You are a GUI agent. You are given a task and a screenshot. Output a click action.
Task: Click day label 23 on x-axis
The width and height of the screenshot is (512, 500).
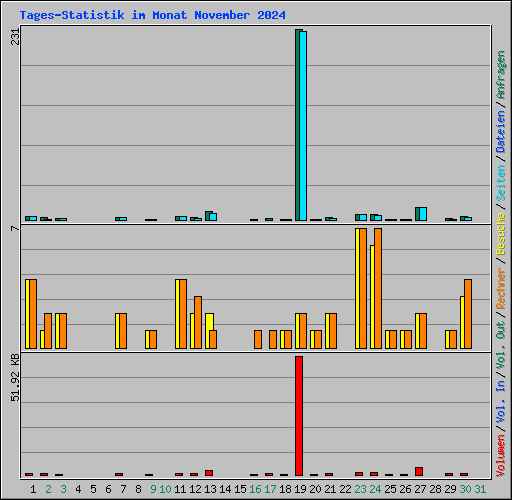(x=360, y=489)
